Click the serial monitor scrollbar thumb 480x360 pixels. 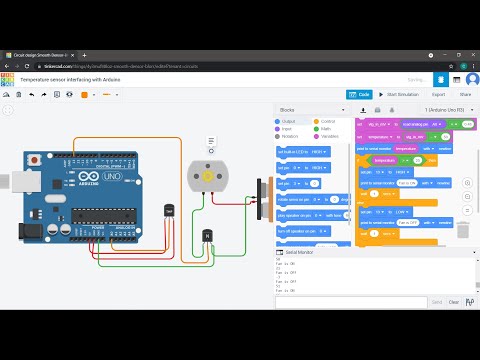[478, 285]
